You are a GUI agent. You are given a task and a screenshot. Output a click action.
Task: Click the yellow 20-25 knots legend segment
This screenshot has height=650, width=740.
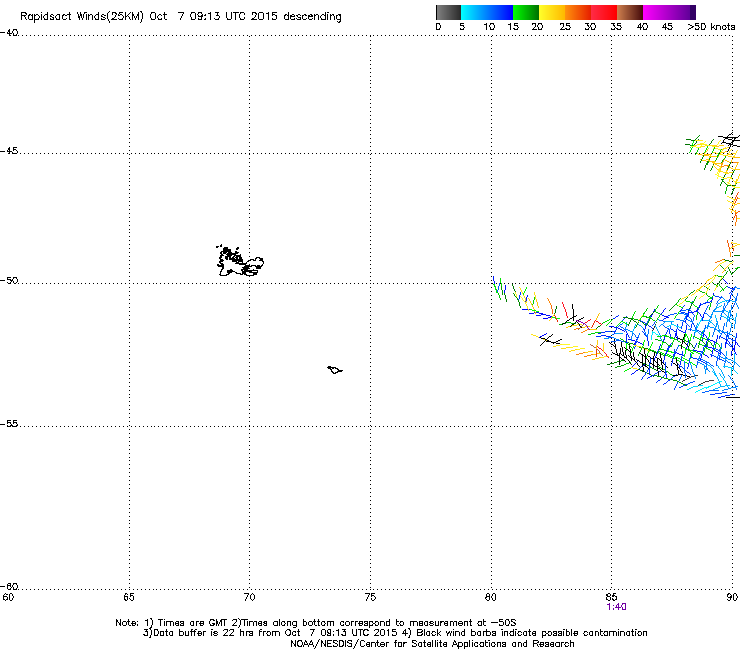[552, 12]
